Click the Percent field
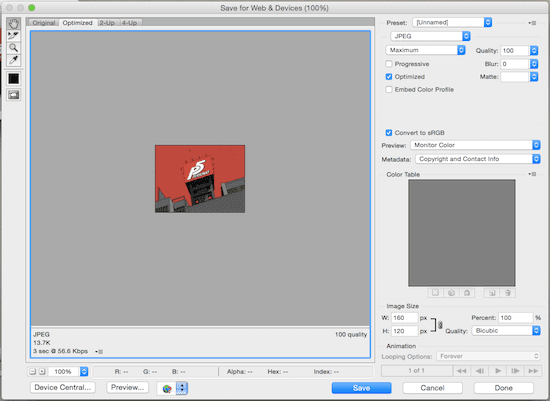The width and height of the screenshot is (550, 401). [x=515, y=318]
